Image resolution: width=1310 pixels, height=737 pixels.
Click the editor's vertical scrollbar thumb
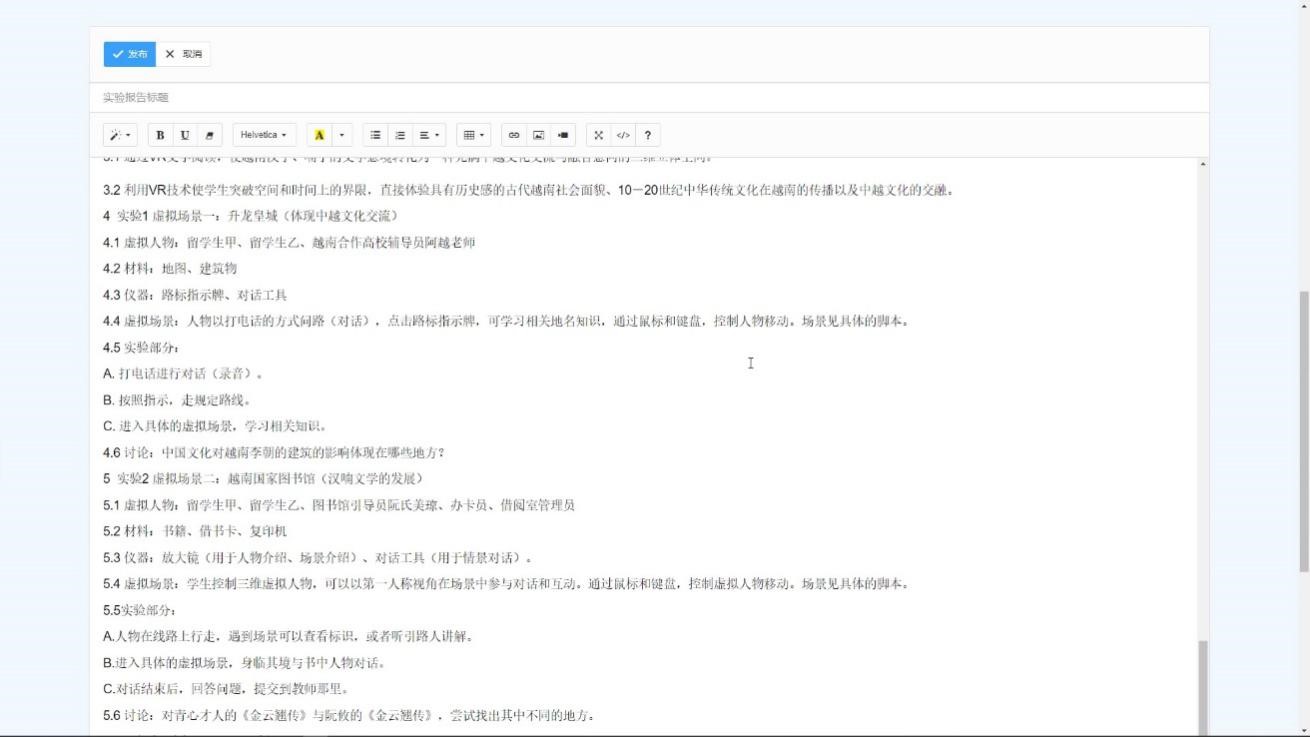pyautogui.click(x=1203, y=688)
